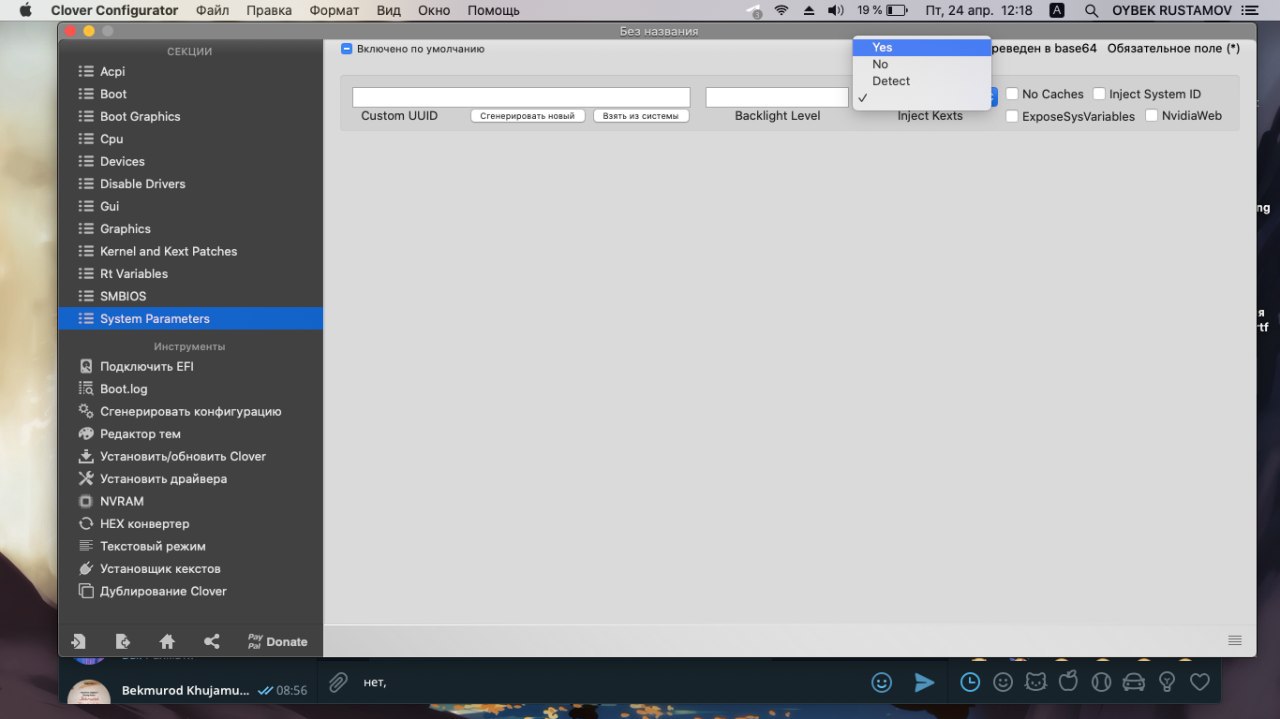
Task: Open Bekmurod Khujamu chat in Telegram
Action: tap(190, 692)
